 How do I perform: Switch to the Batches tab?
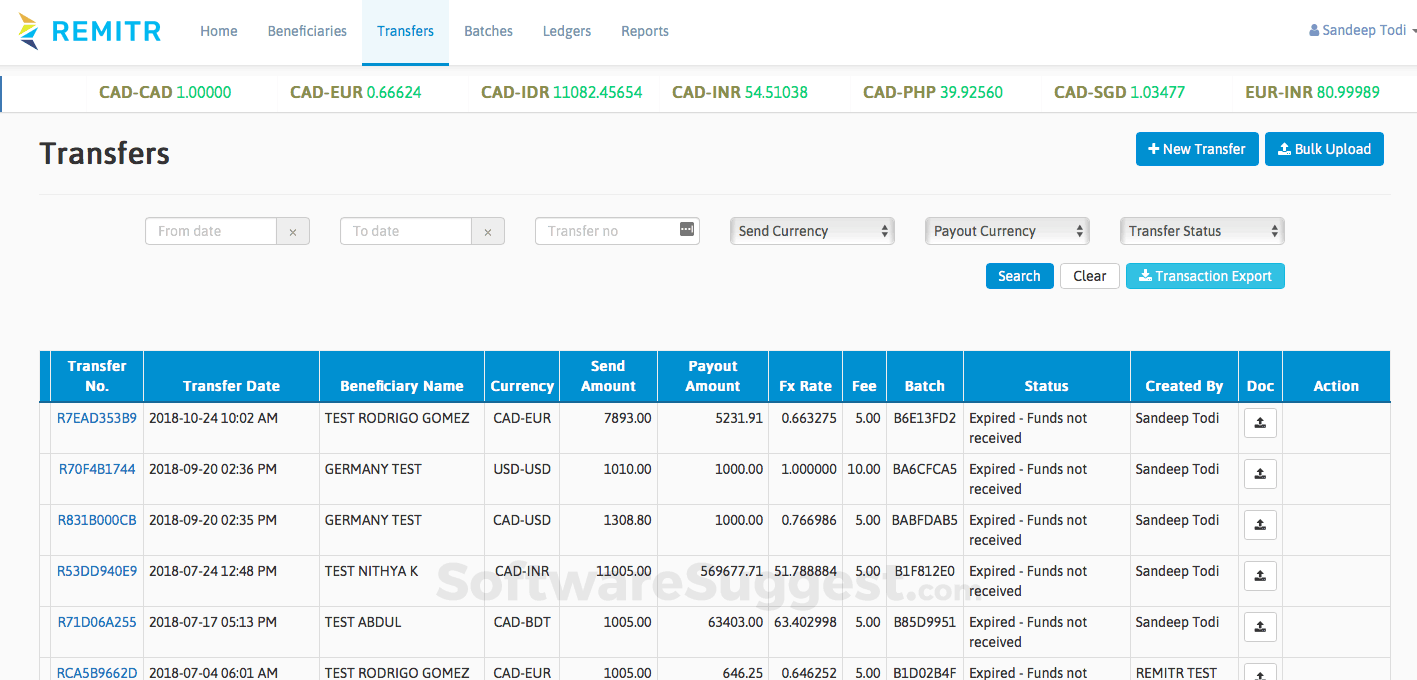pos(488,30)
